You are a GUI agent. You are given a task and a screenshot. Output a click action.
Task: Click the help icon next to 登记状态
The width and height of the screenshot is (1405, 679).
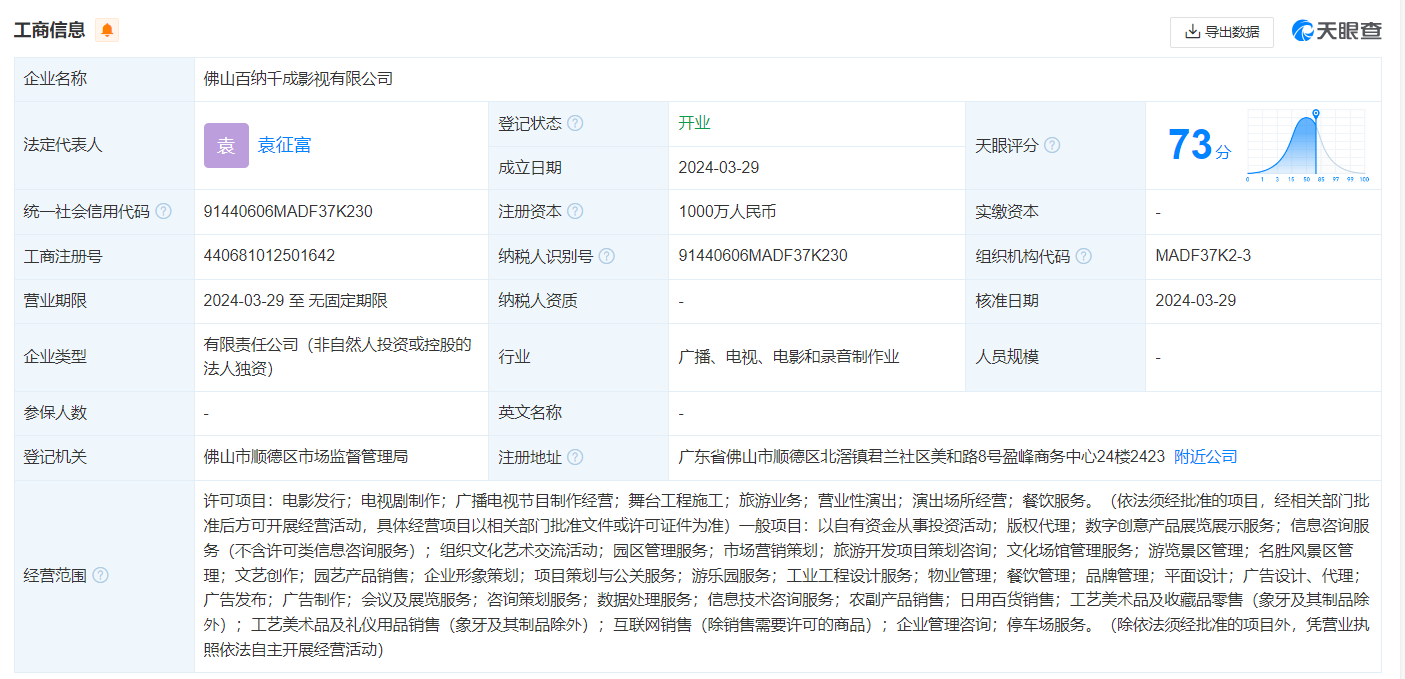pos(575,124)
